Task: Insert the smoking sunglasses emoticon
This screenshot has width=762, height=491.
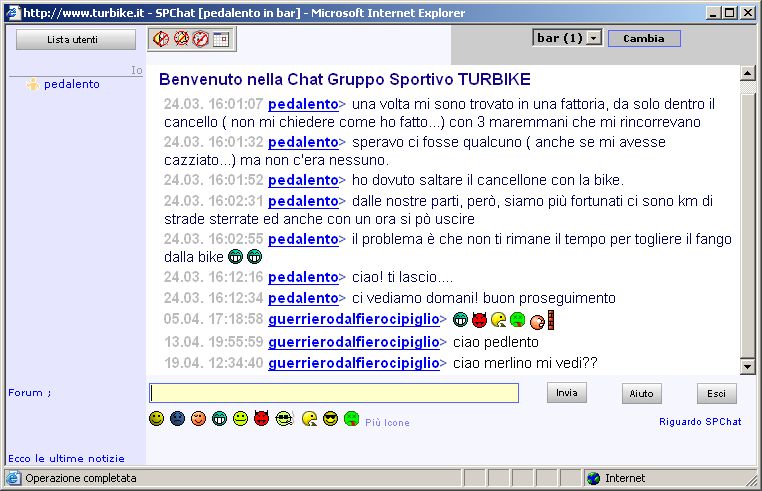Action: click(x=284, y=419)
